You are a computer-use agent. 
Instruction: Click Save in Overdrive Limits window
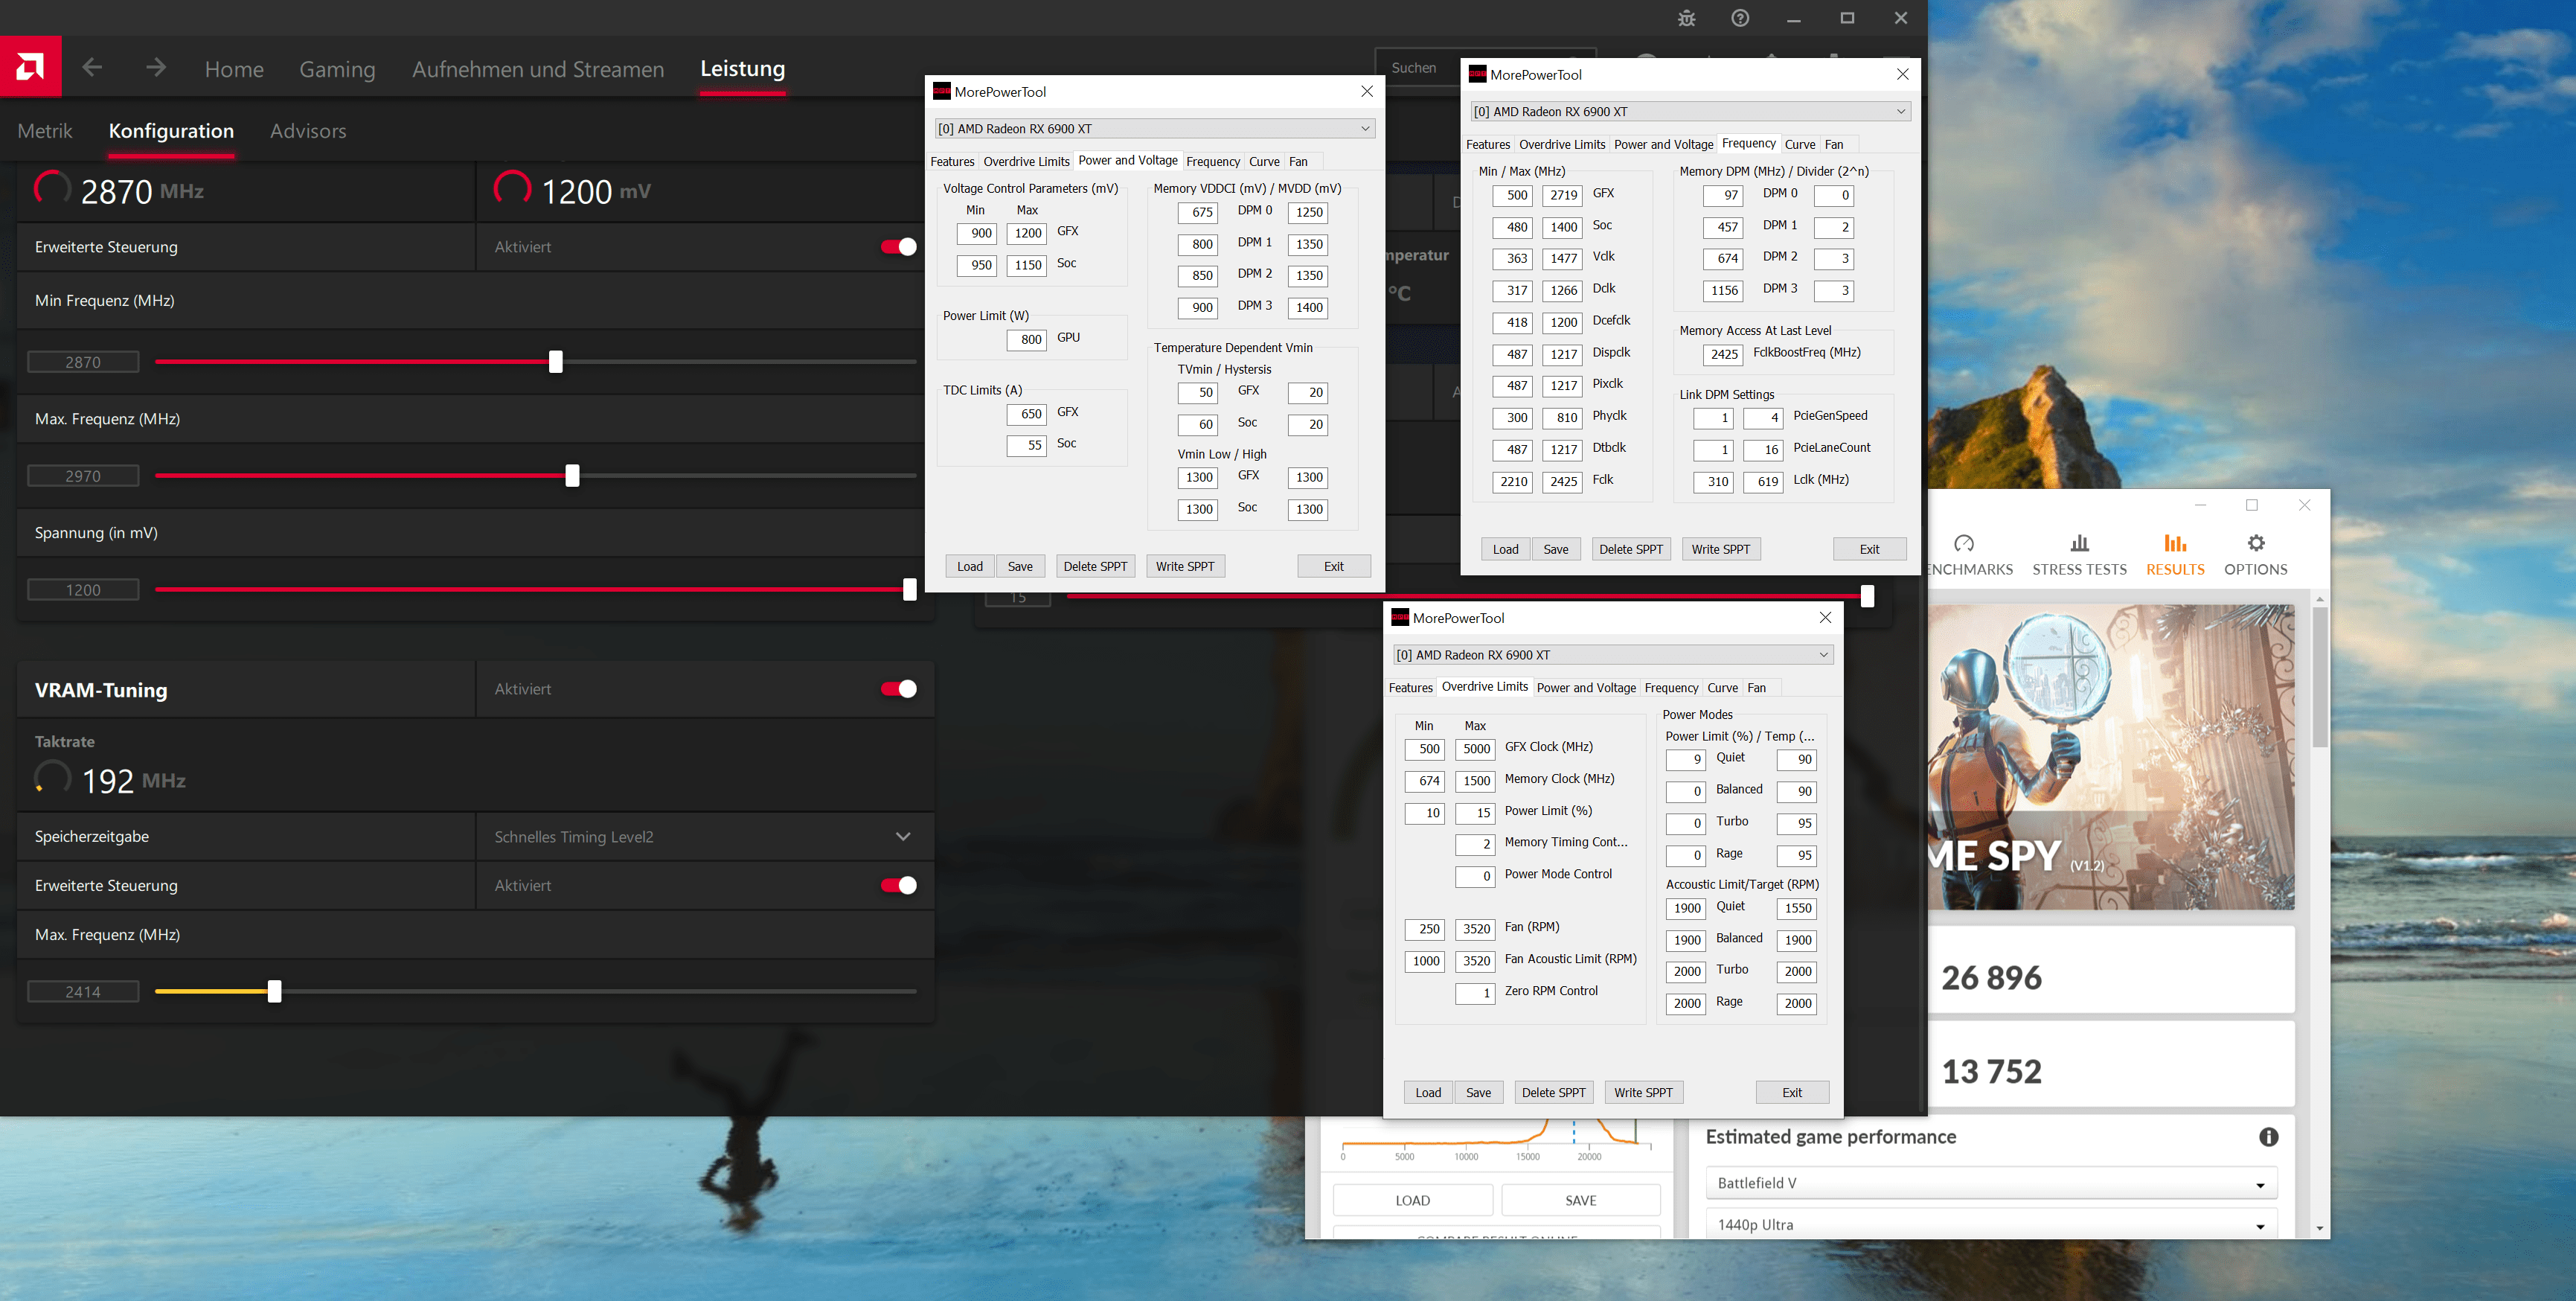[x=1478, y=1092]
